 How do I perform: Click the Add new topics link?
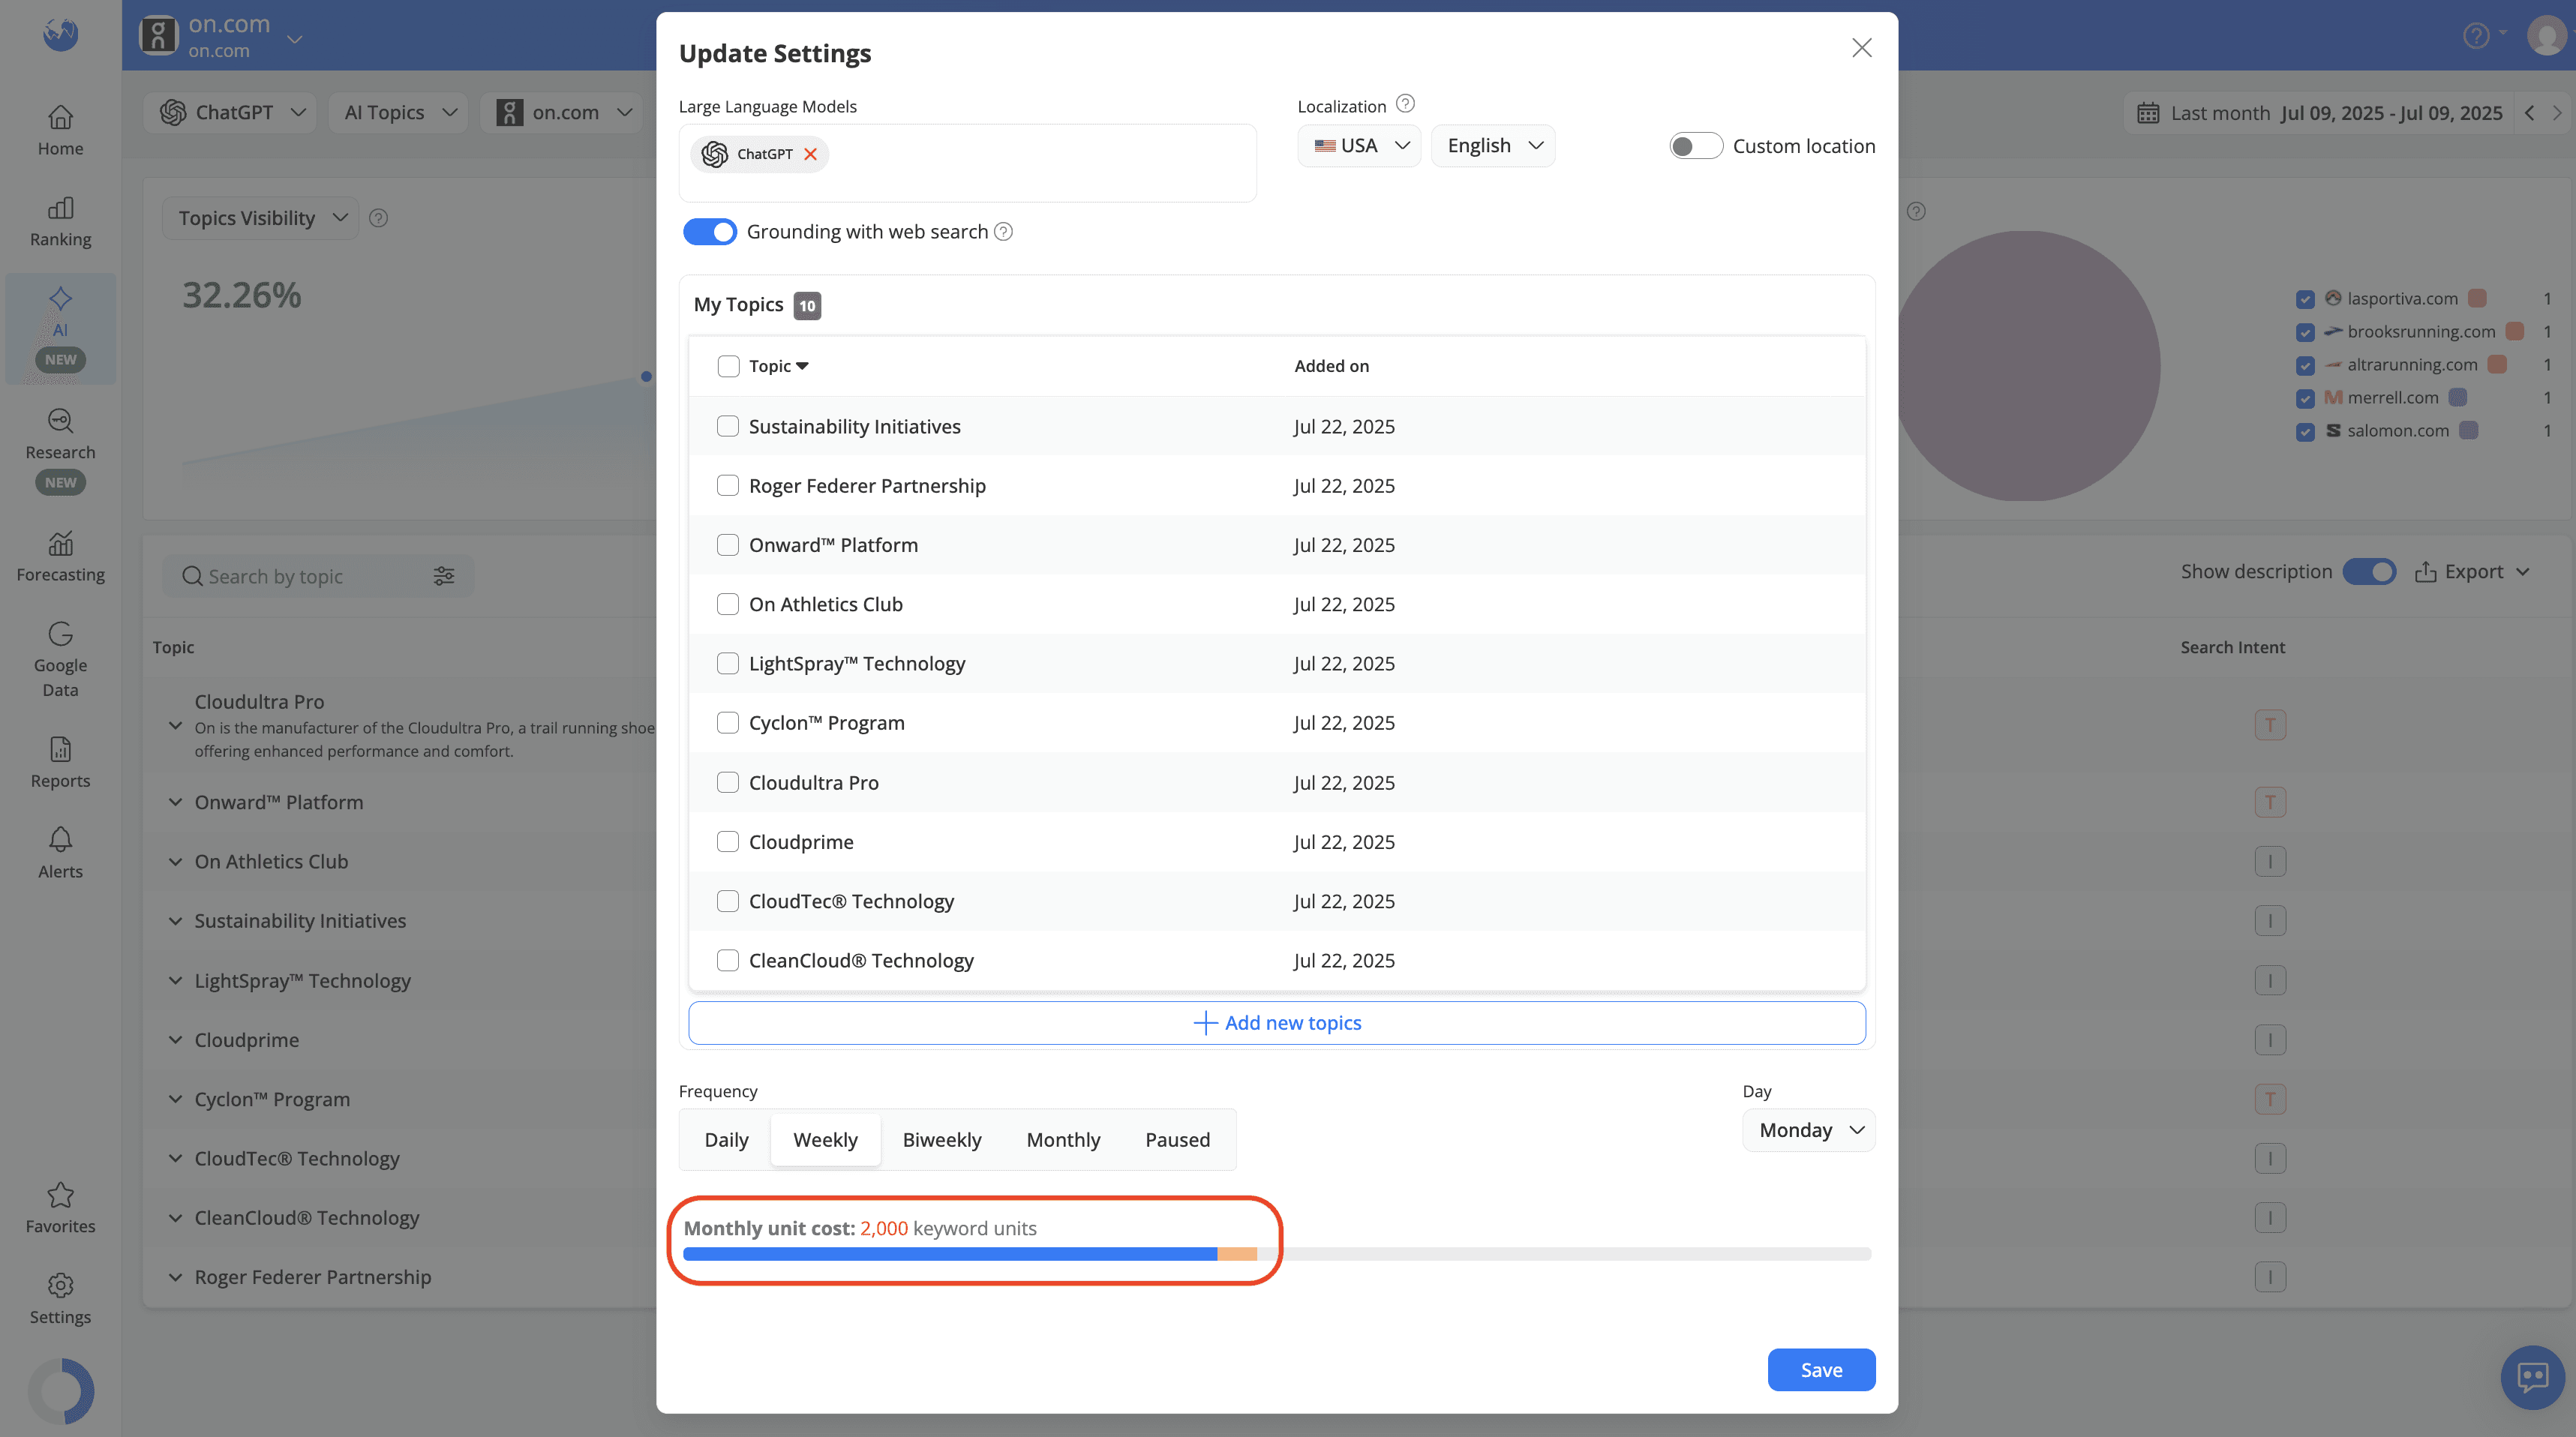pos(1277,1022)
